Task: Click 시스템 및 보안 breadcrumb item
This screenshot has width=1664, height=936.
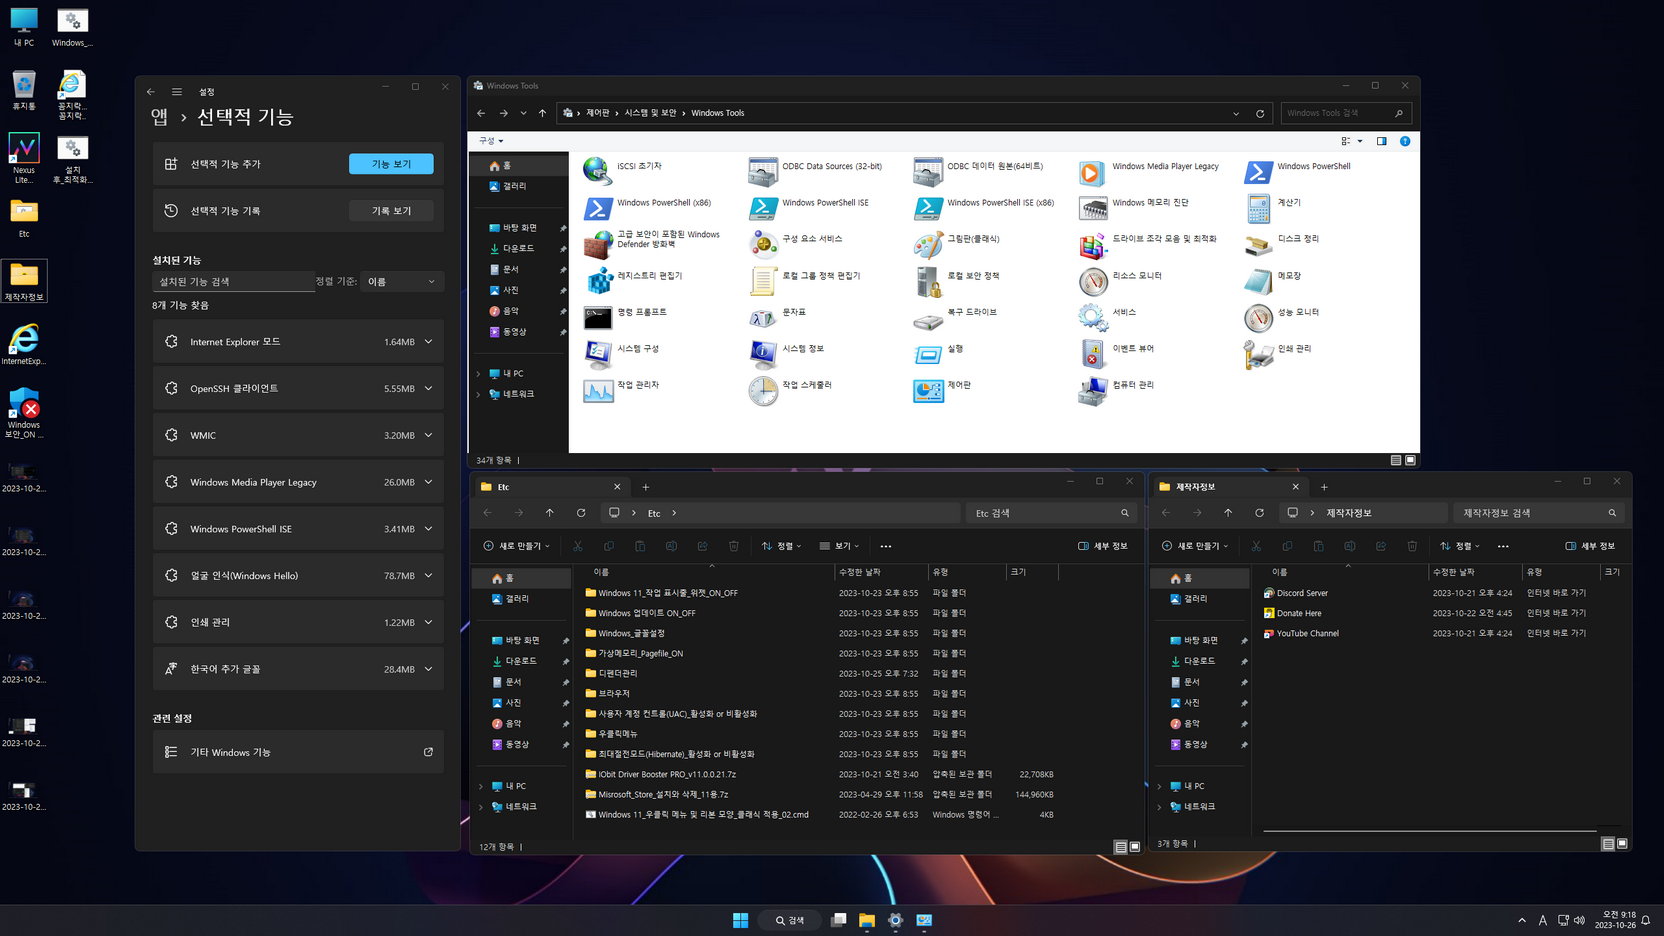Action: pos(651,113)
